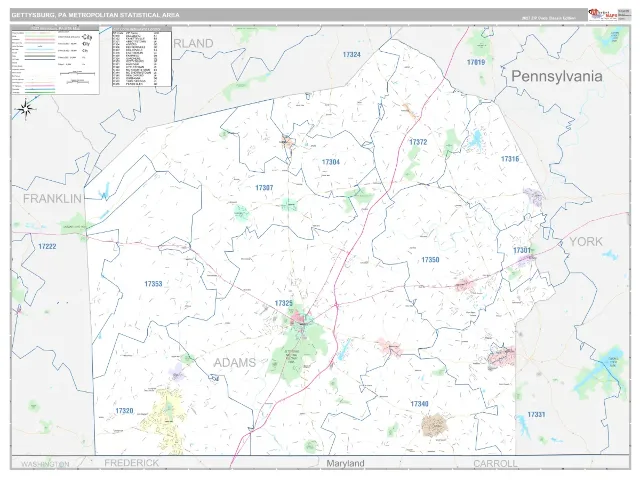The image size is (640, 480).
Task: Click the Maryland state label
Action: click(x=345, y=463)
